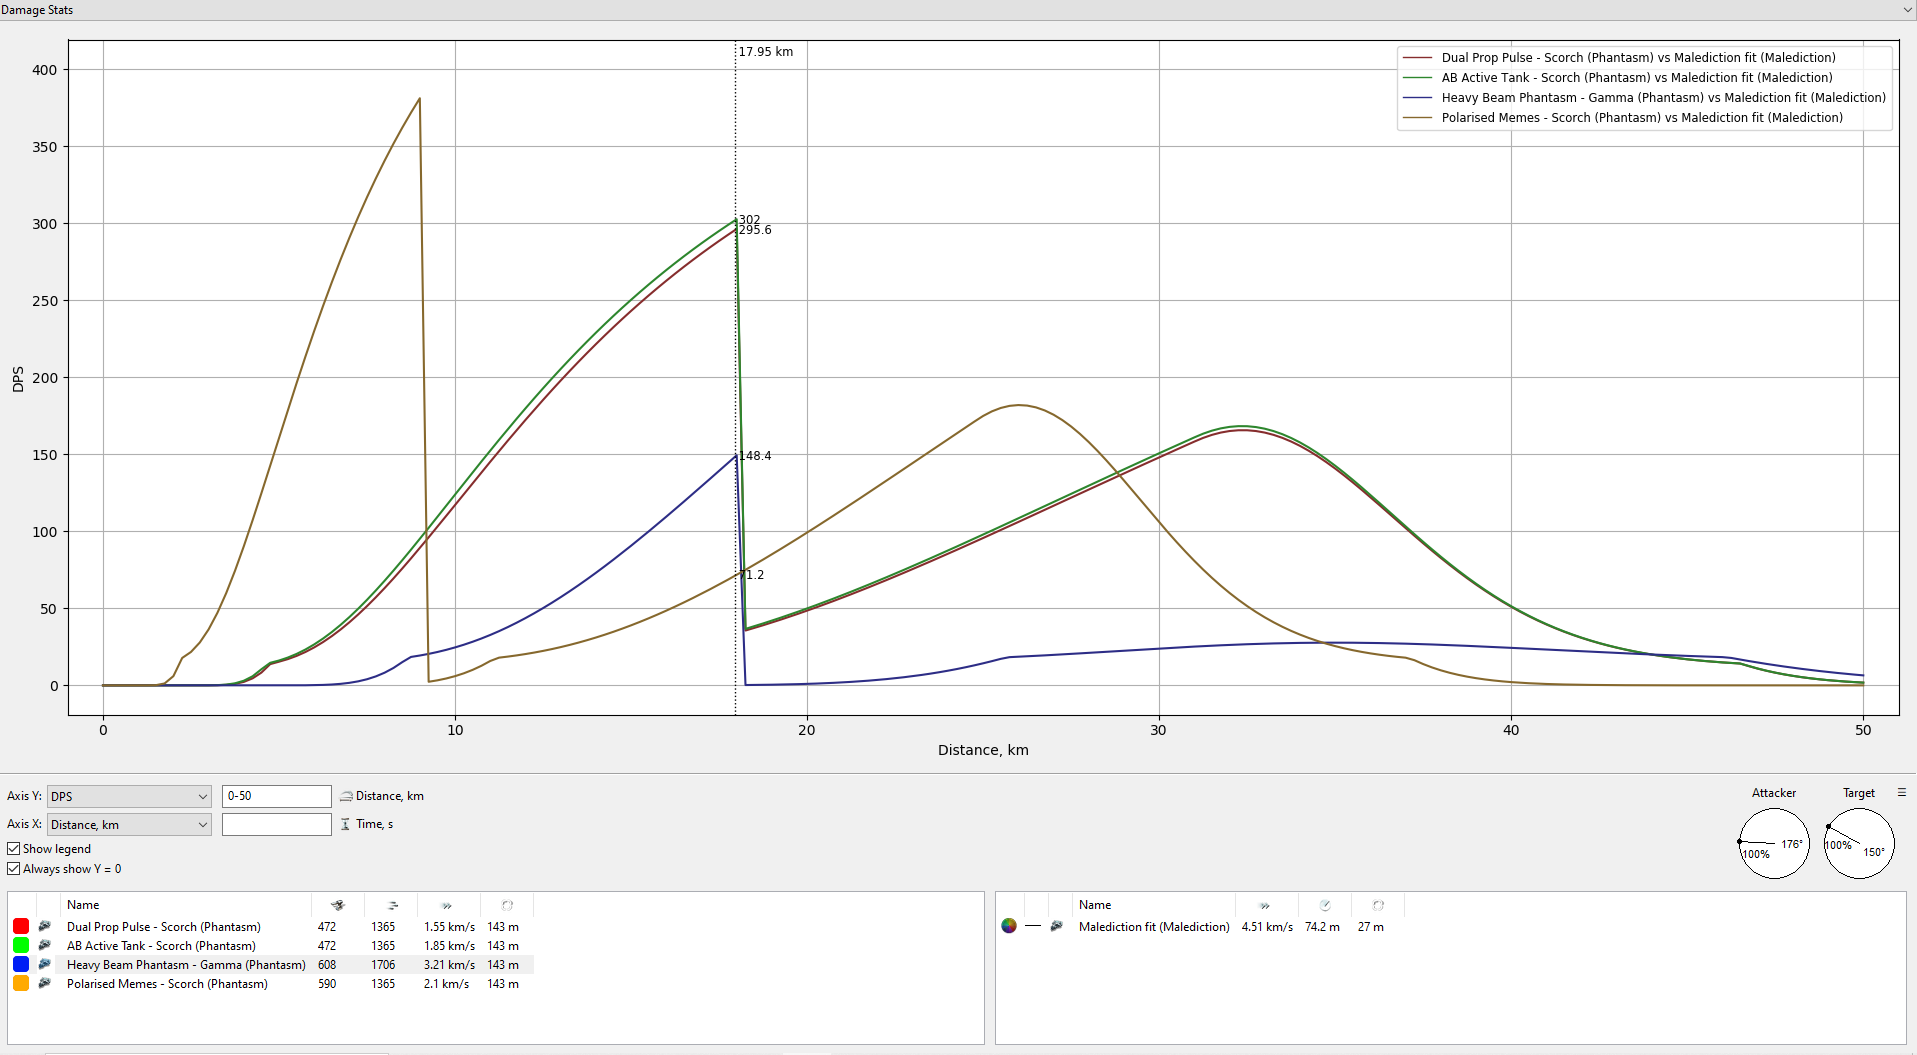Expand the Damage Stats graph type selector arrow
Viewport: 1917px width, 1055px height.
click(1907, 10)
